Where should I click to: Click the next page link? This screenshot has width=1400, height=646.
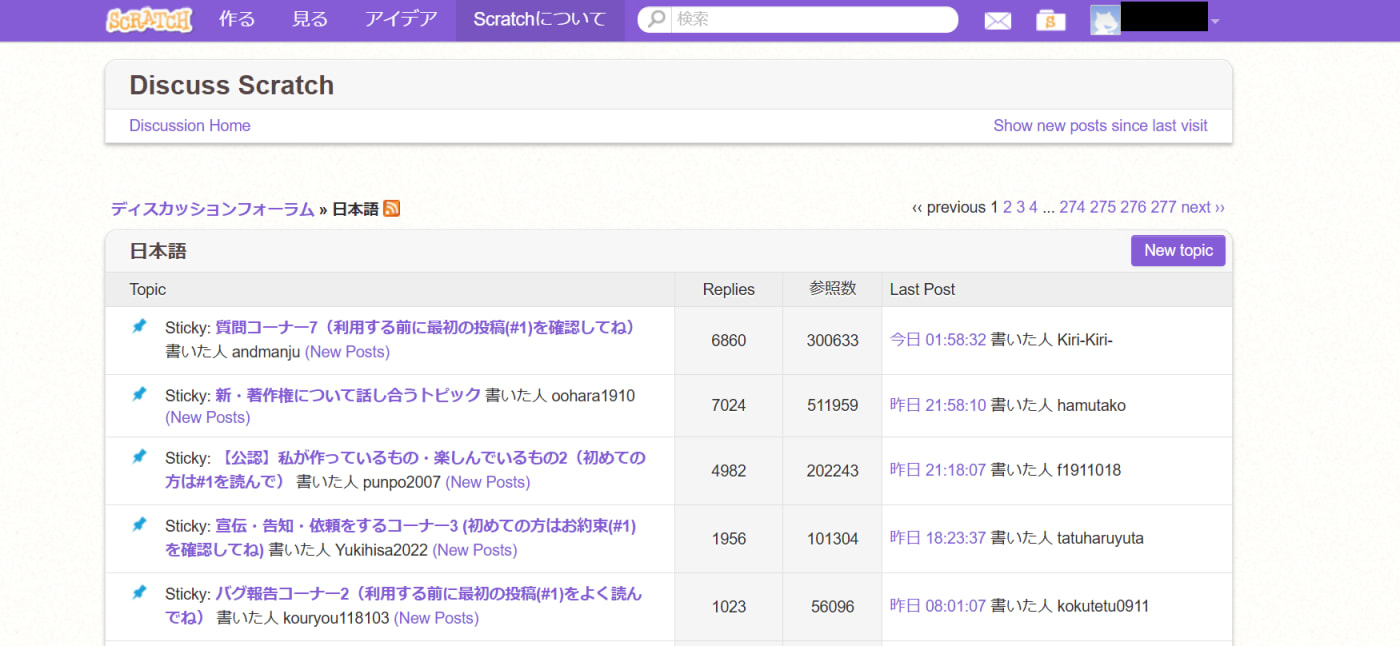[1203, 207]
